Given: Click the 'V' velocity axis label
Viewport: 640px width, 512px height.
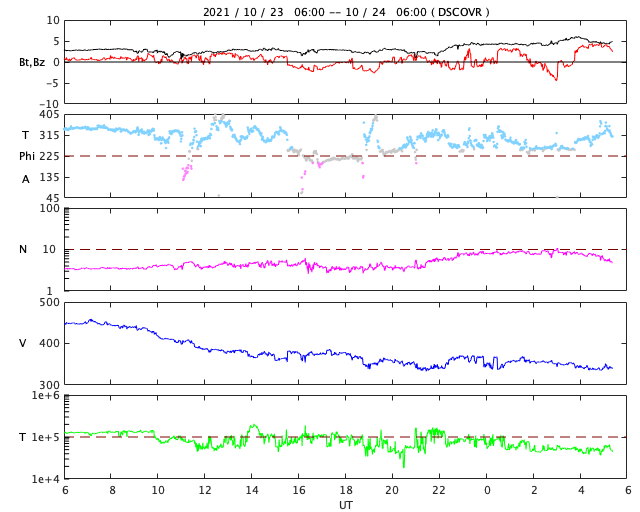Looking at the screenshot, I should [23, 343].
